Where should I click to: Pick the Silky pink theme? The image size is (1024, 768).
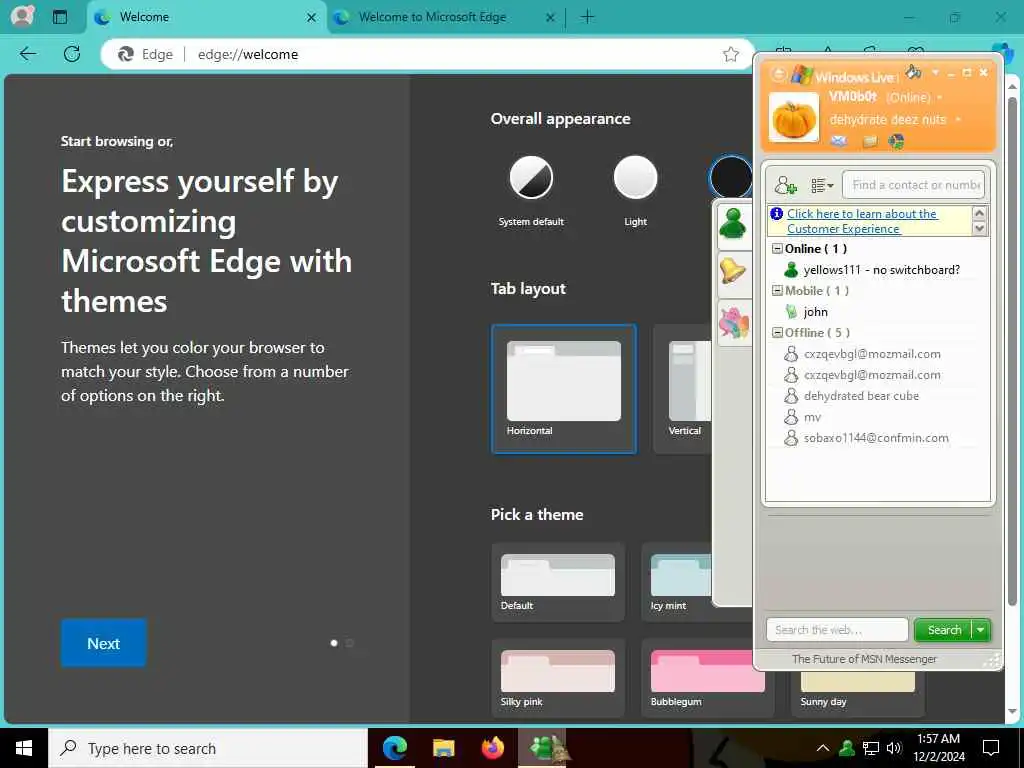[x=558, y=678]
